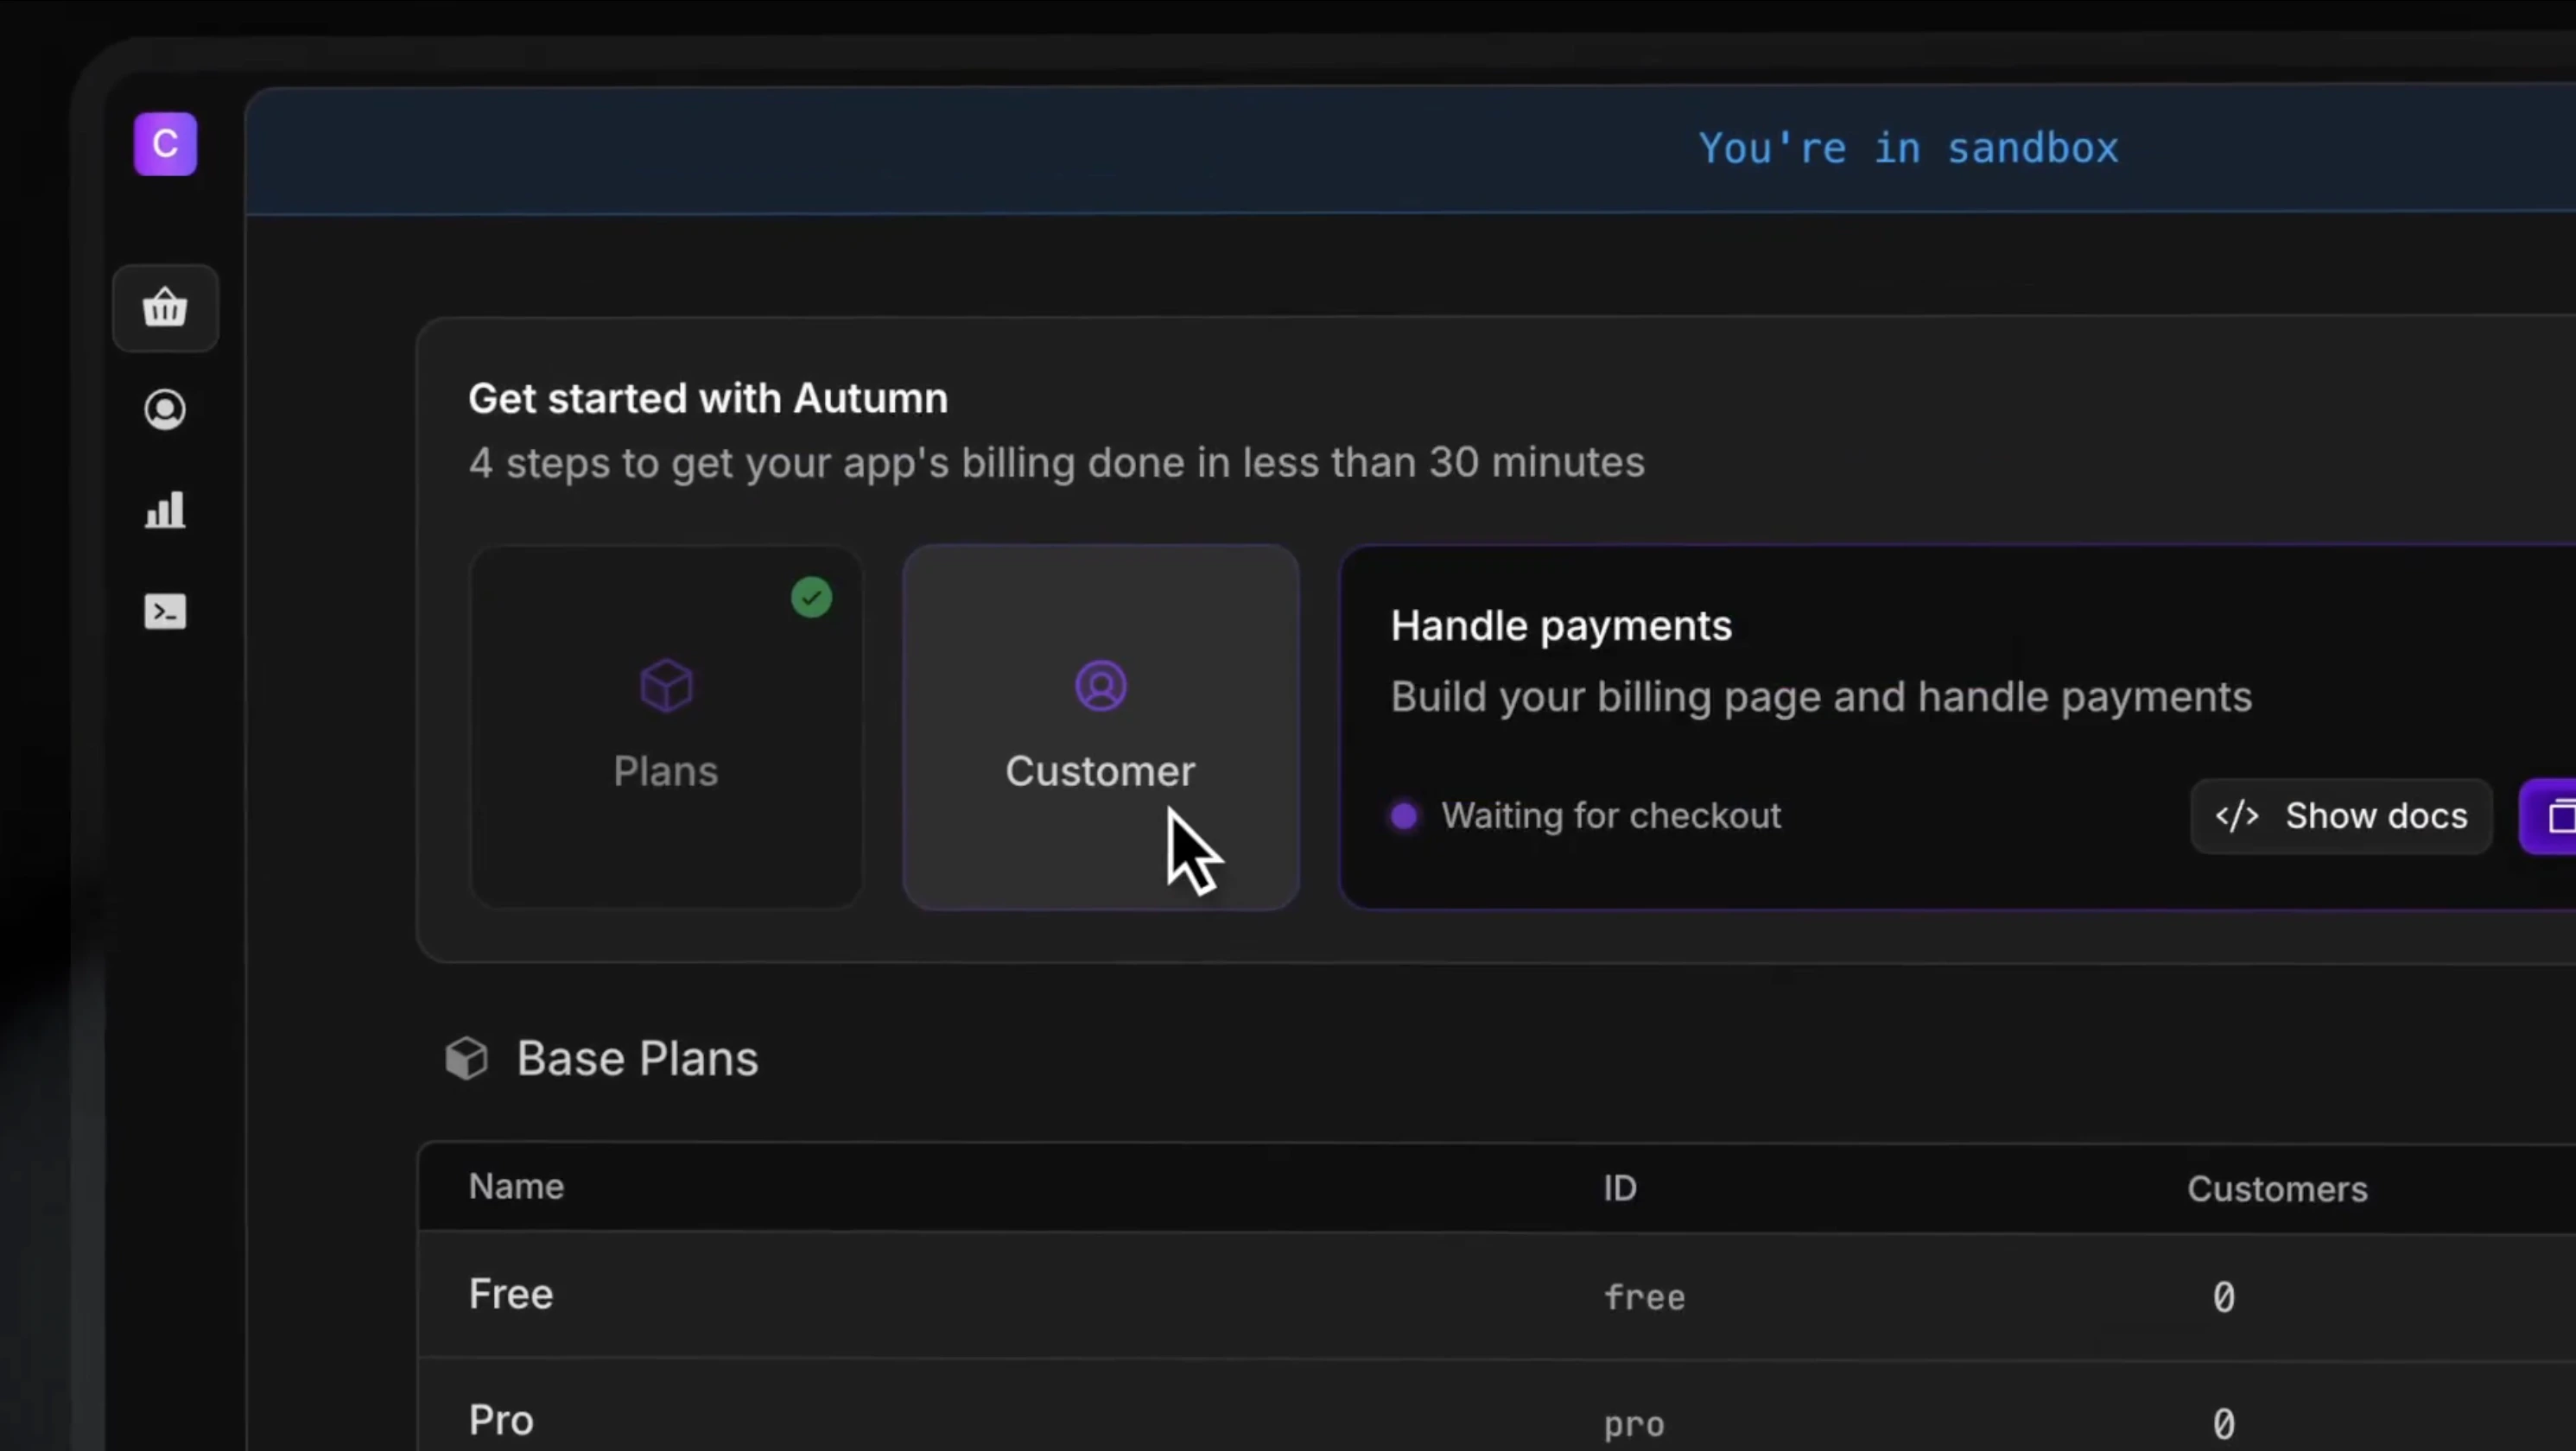This screenshot has width=2576, height=1451.
Task: Click the Base Plans cube icon
Action: click(466, 1058)
